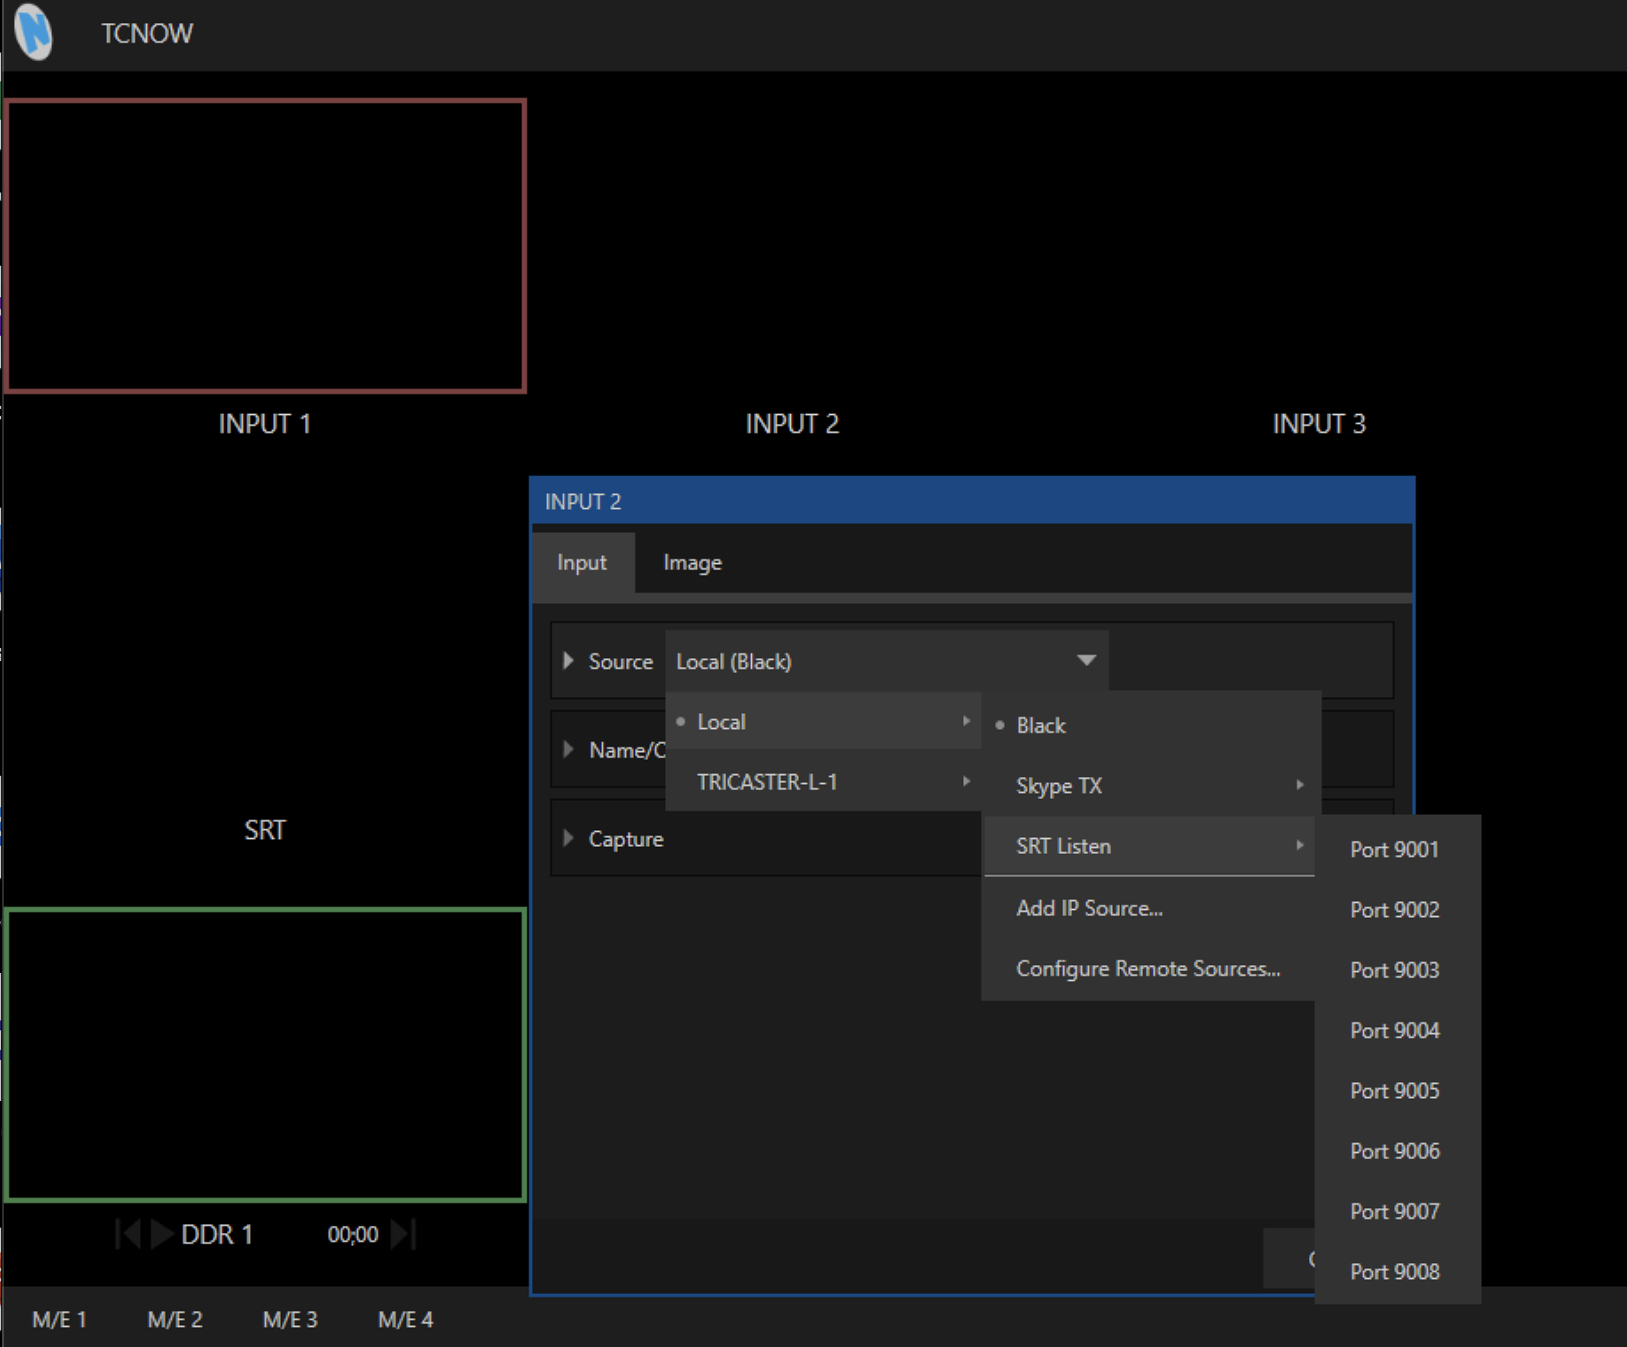
Task: Switch to the M/E 1 tab
Action: tap(60, 1319)
